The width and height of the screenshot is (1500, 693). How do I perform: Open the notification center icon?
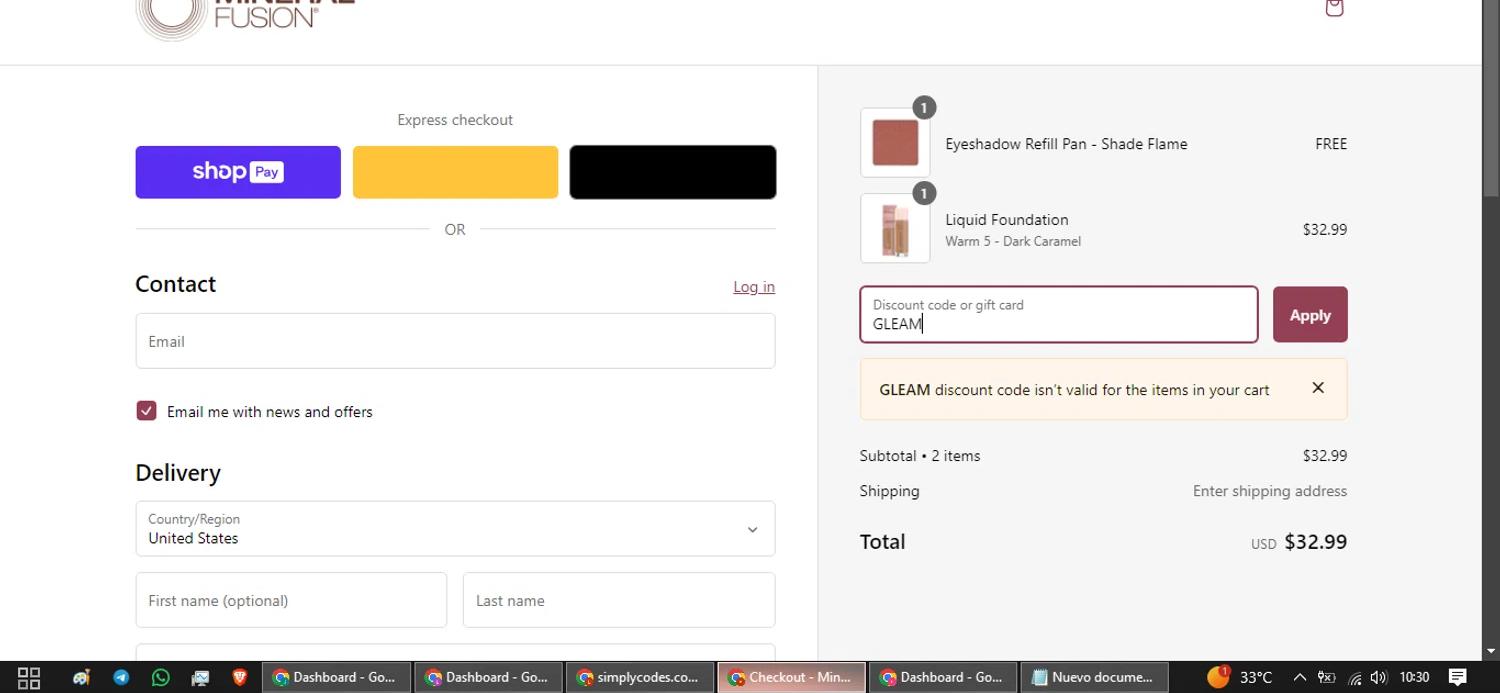pyautogui.click(x=1457, y=677)
